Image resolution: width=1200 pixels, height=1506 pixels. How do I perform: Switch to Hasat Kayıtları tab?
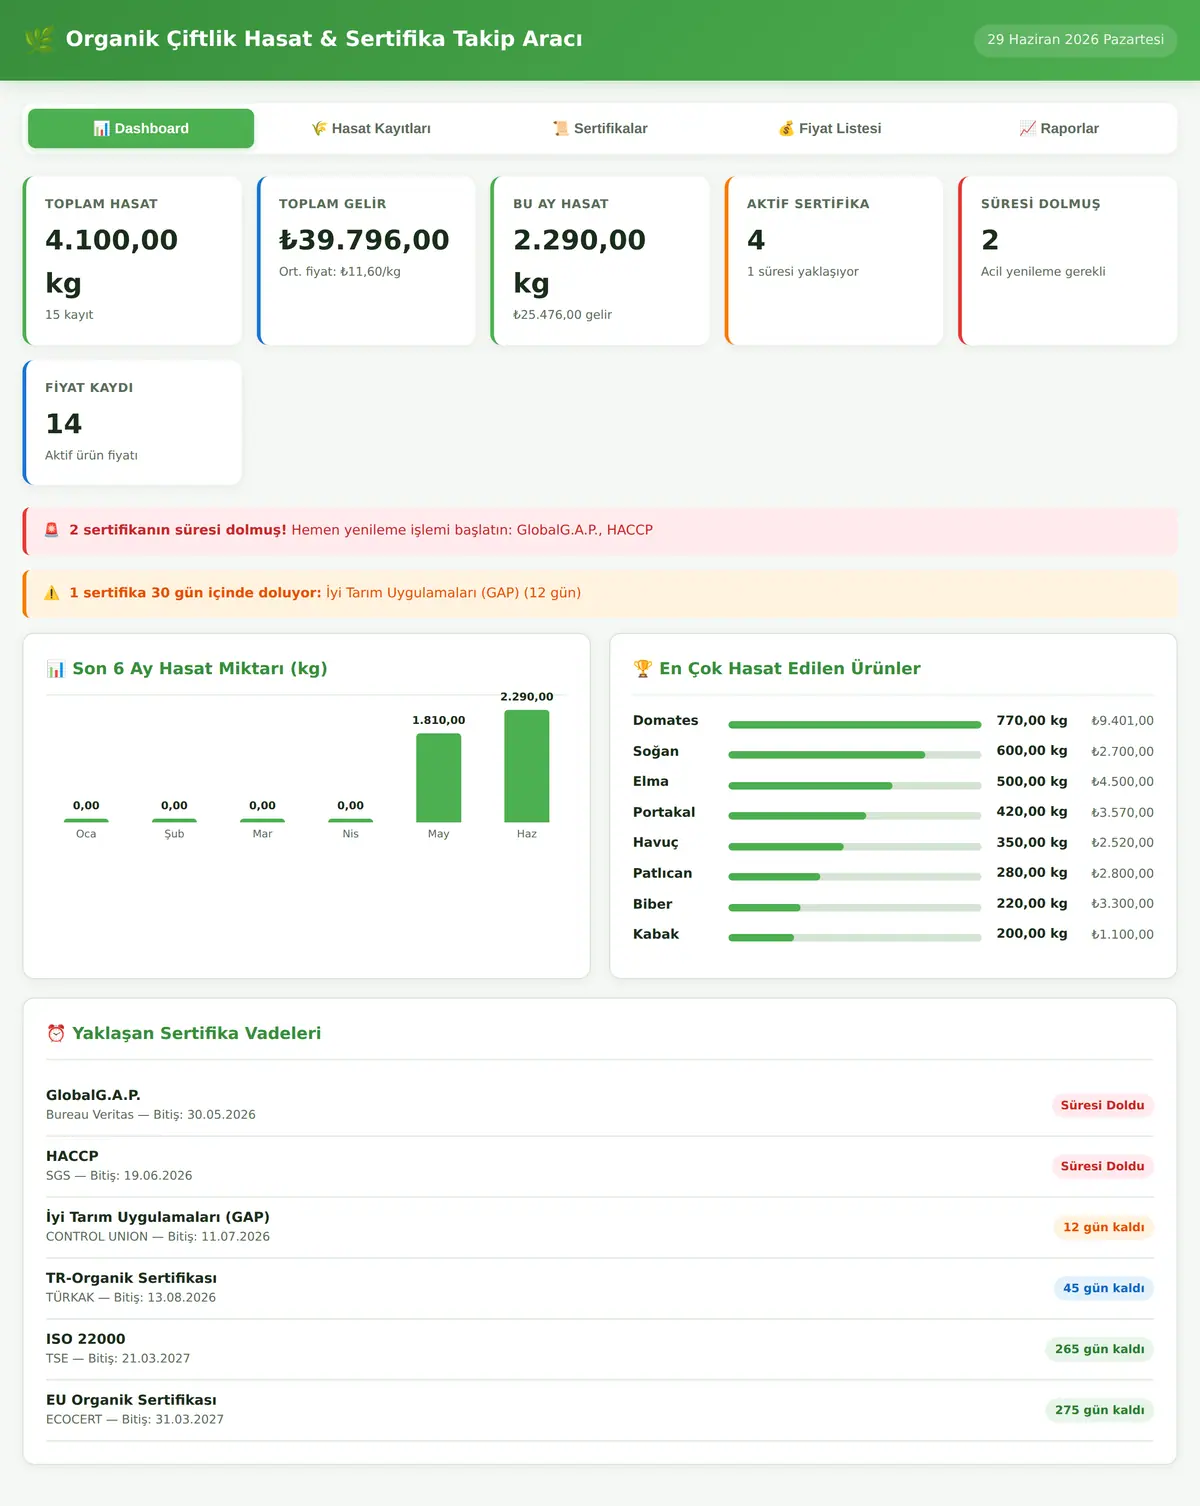(371, 128)
